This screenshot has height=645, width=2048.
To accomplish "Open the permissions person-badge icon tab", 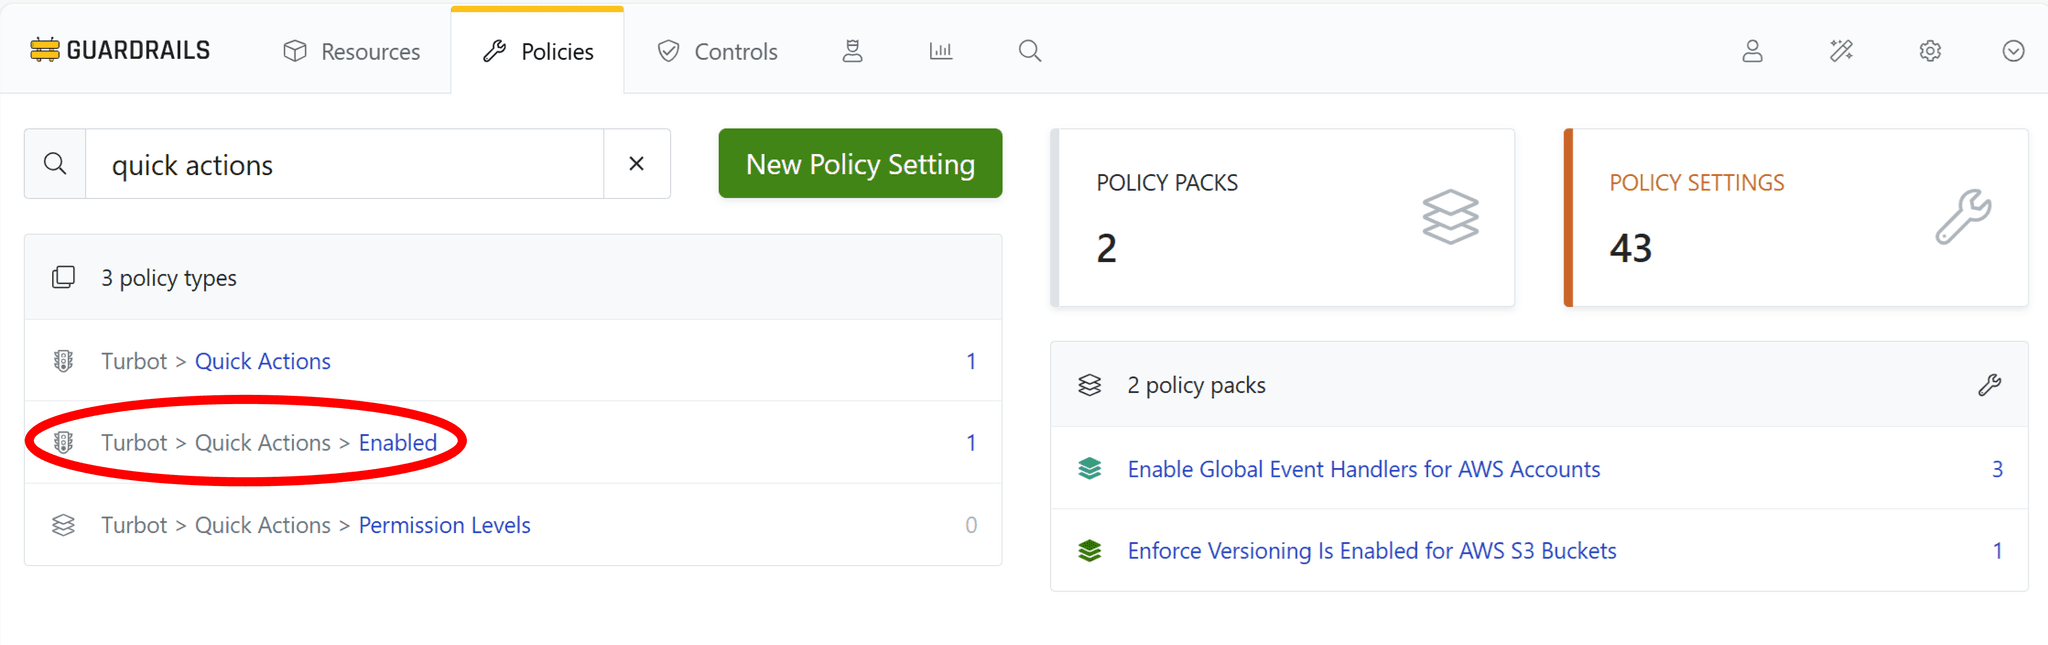I will [x=852, y=51].
